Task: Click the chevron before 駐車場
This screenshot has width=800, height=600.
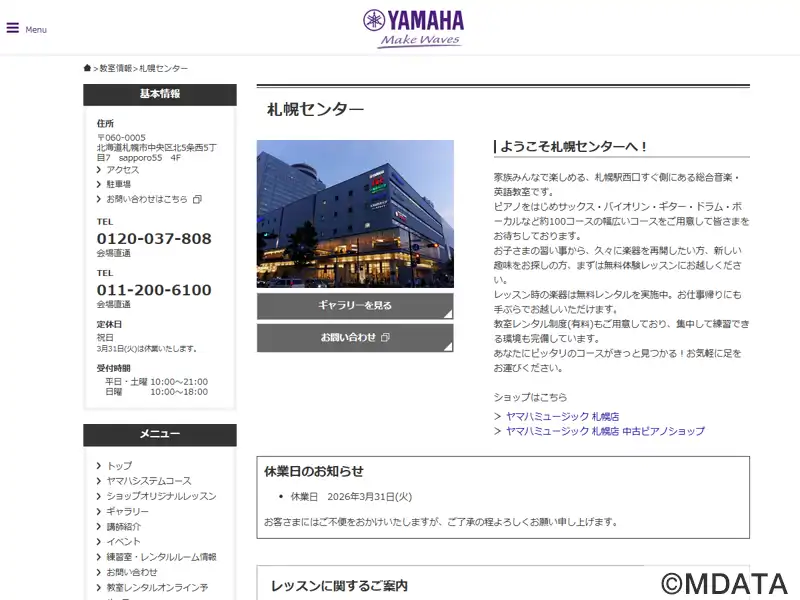Action: coord(99,184)
